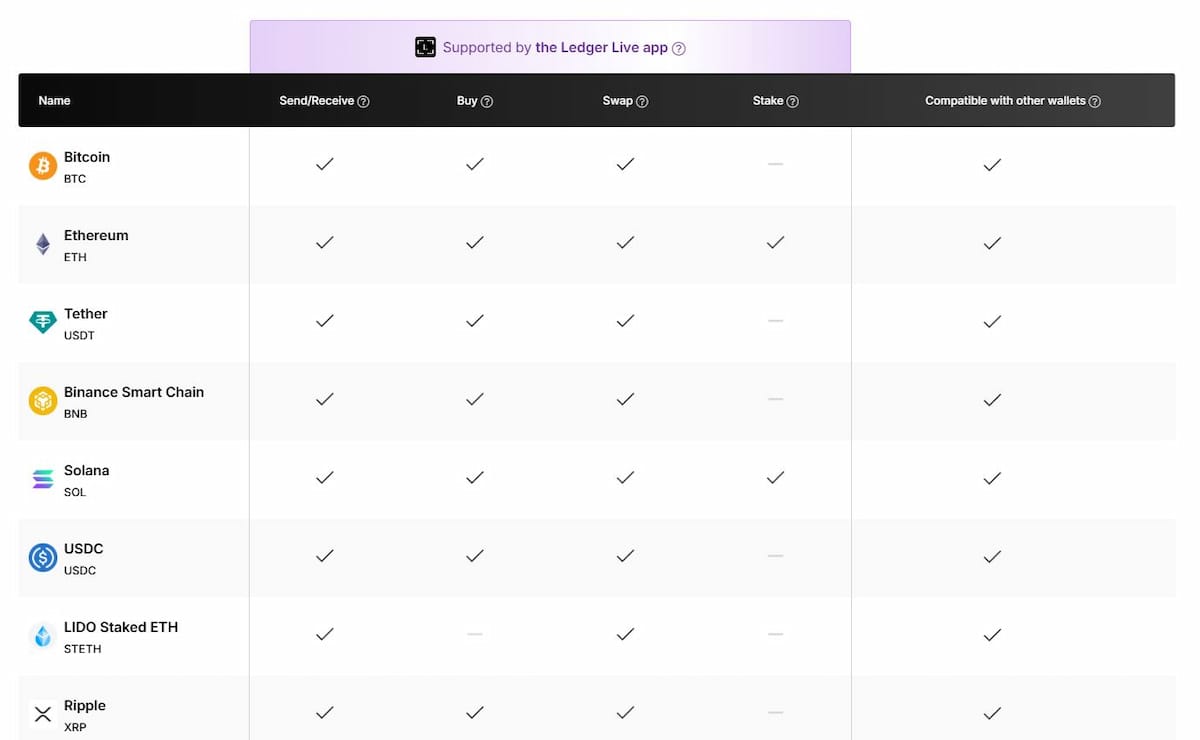Open the Stake column help tooltip
This screenshot has width=1200, height=740.
tap(792, 100)
